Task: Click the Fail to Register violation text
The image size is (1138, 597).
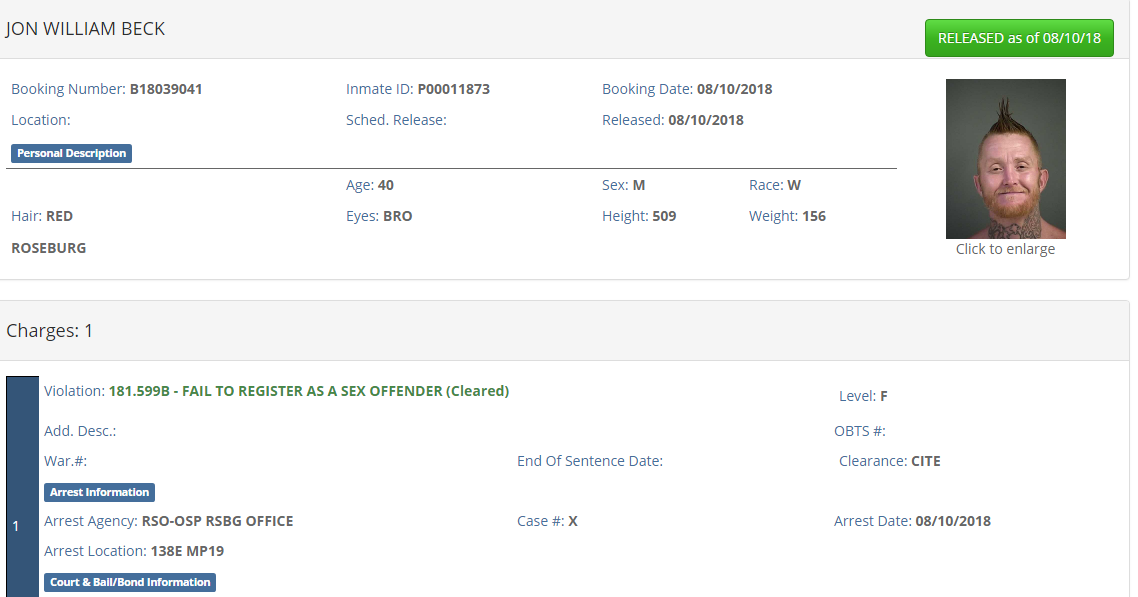Action: [x=308, y=391]
